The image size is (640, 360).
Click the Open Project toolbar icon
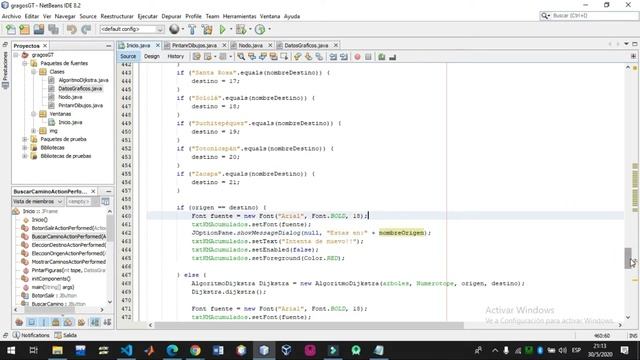coord(39,29)
